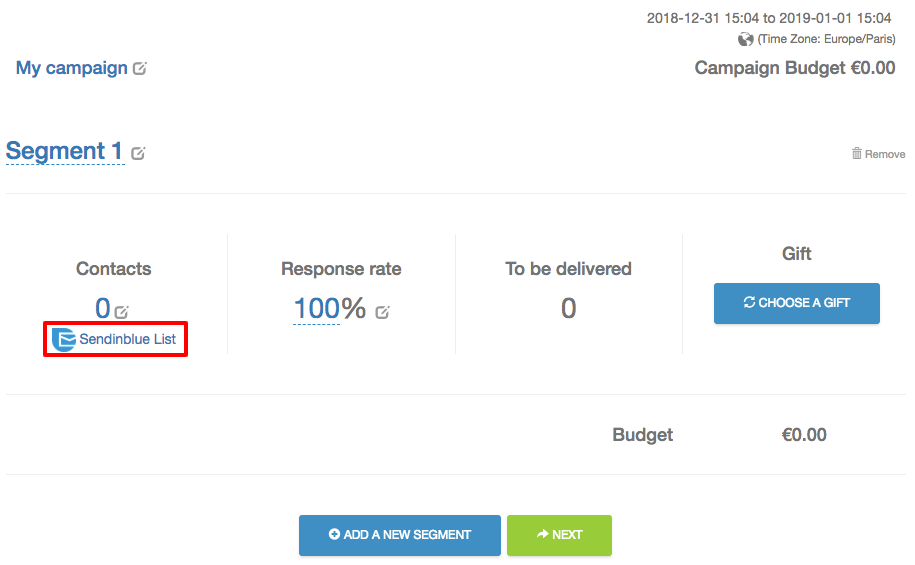Click the Remove text link
Image resolution: width=915 pixels, height=565 pixels.
point(885,154)
